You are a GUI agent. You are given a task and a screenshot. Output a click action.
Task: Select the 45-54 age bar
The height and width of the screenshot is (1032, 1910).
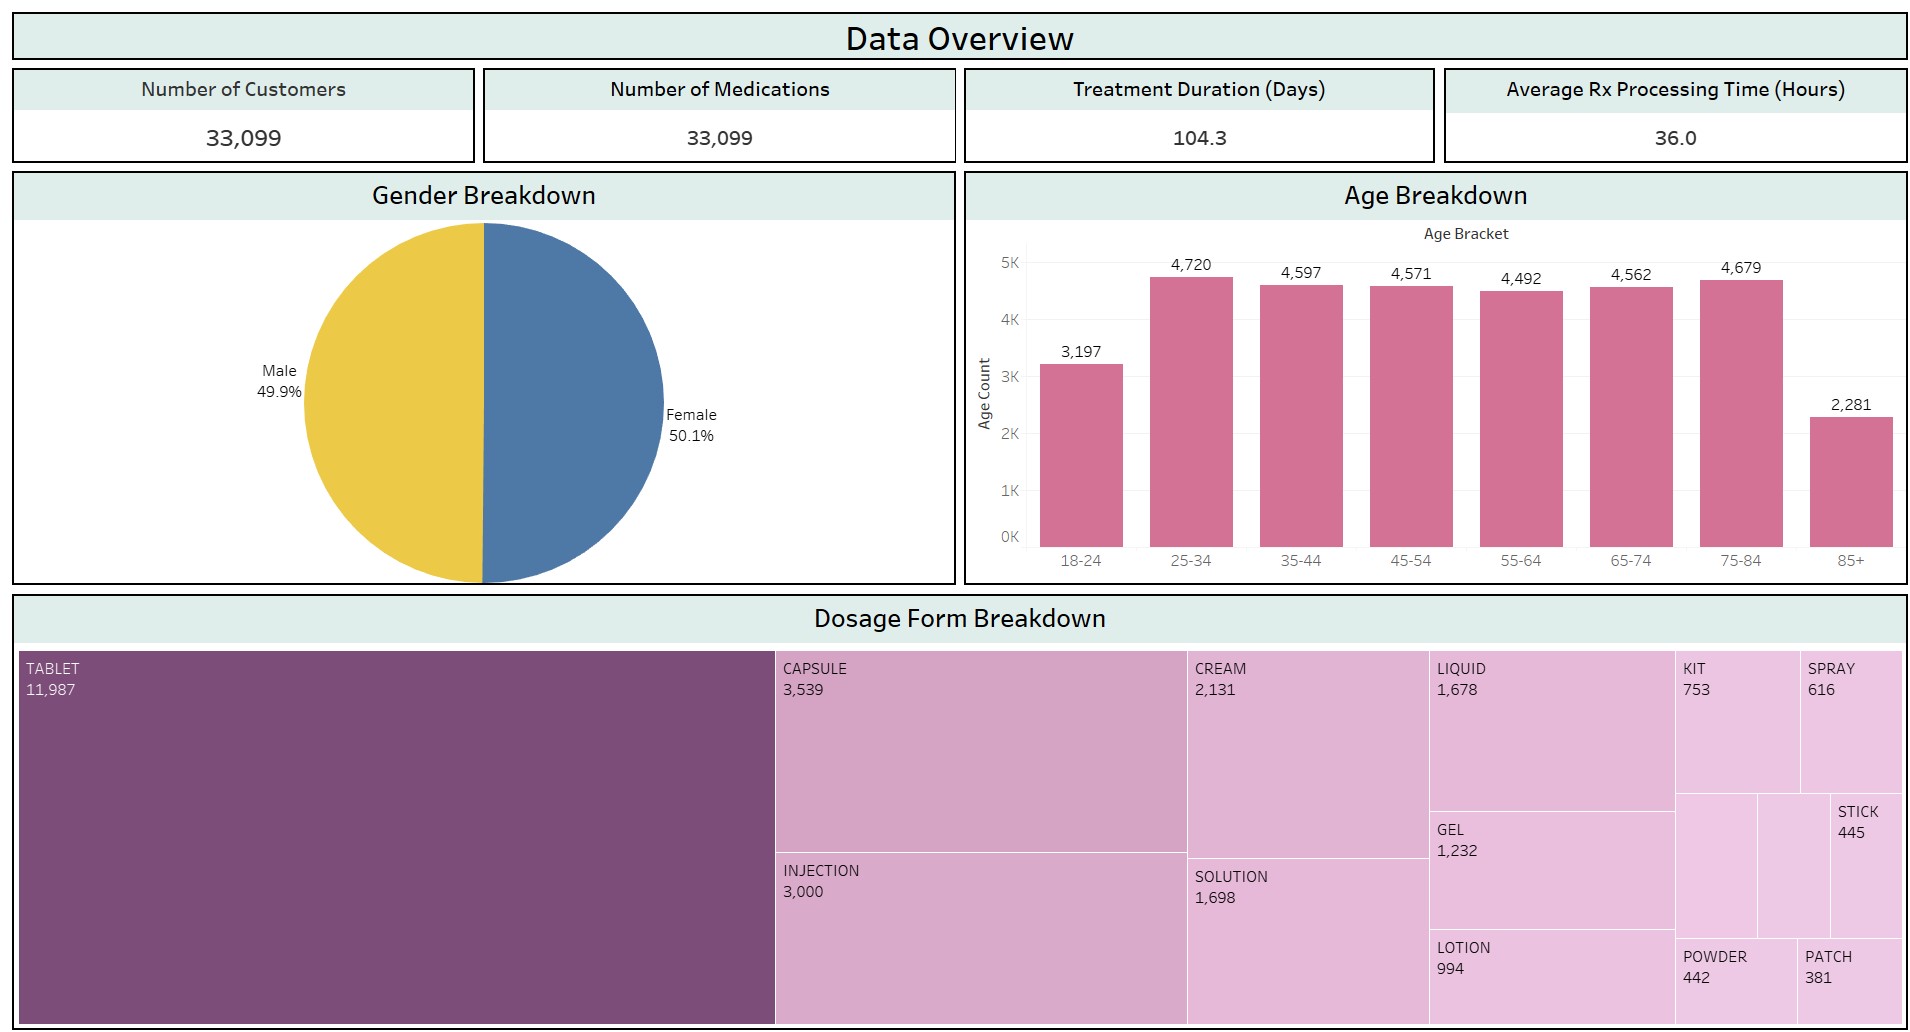tap(1411, 416)
